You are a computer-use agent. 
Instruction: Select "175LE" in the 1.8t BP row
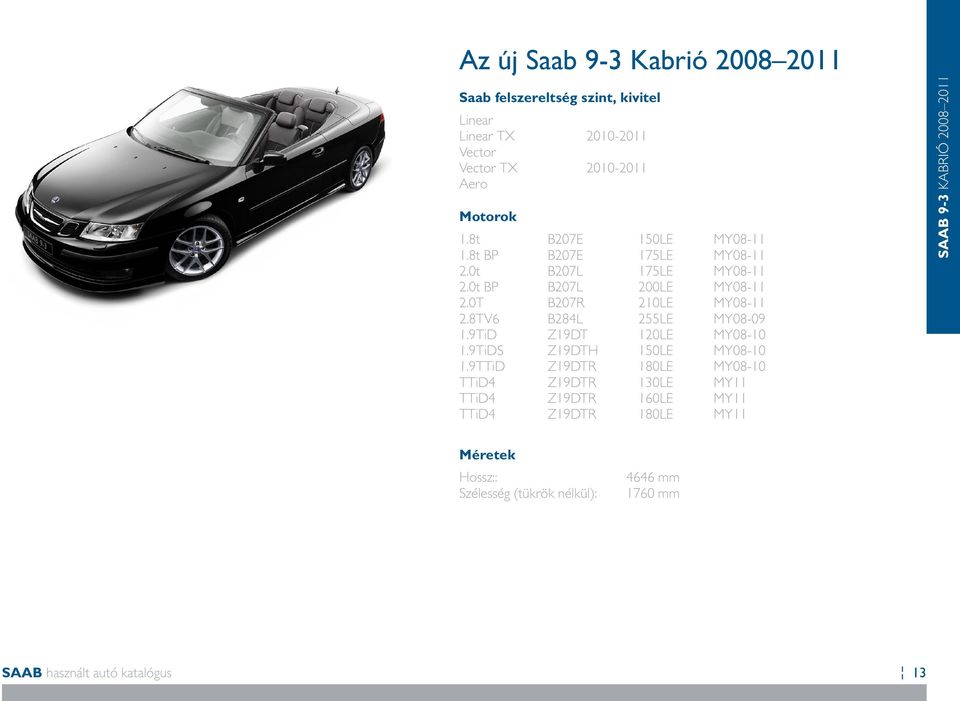point(655,255)
